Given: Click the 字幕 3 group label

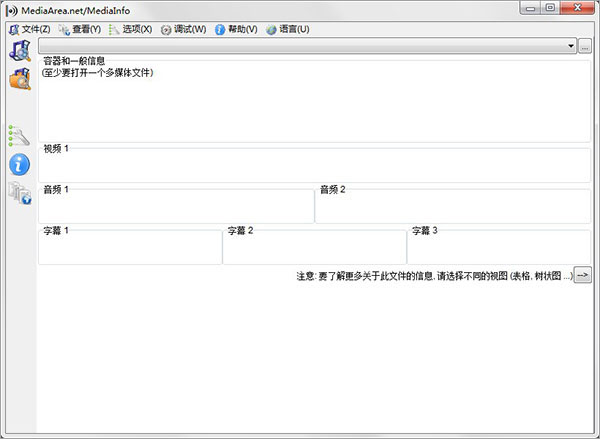Looking at the screenshot, I should [425, 230].
